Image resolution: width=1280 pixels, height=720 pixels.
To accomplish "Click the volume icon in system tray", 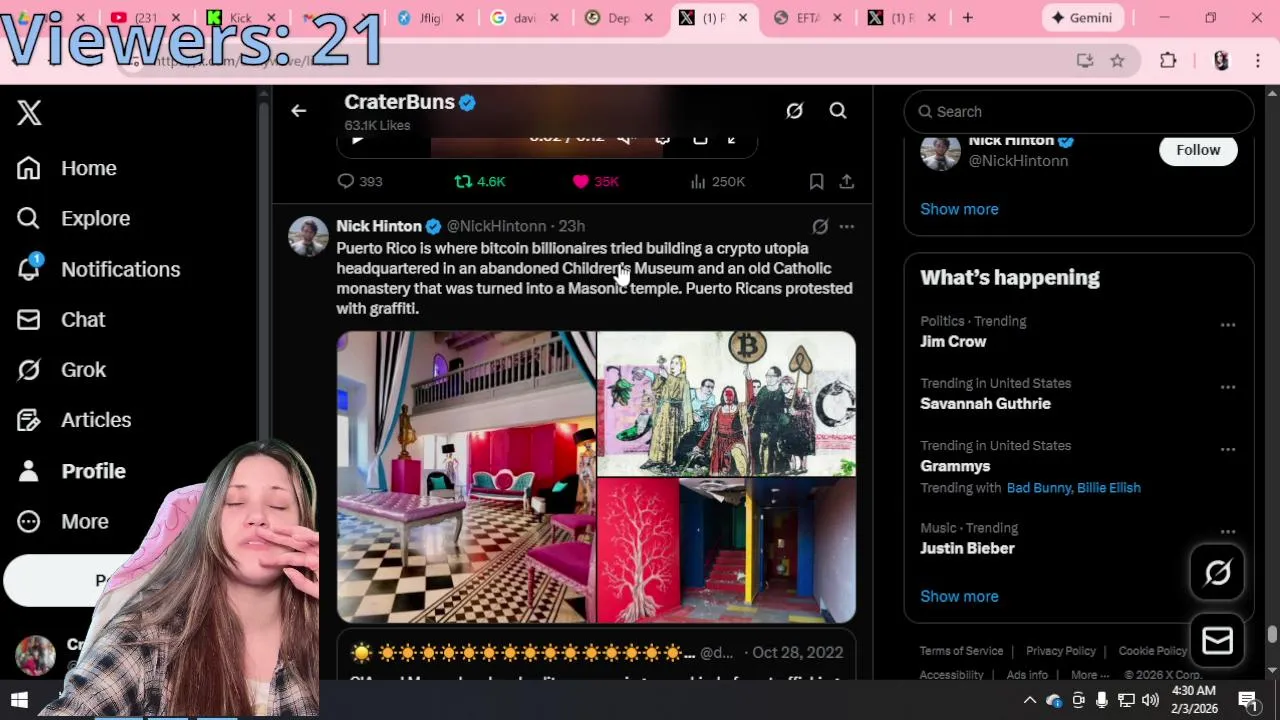I will (1150, 700).
